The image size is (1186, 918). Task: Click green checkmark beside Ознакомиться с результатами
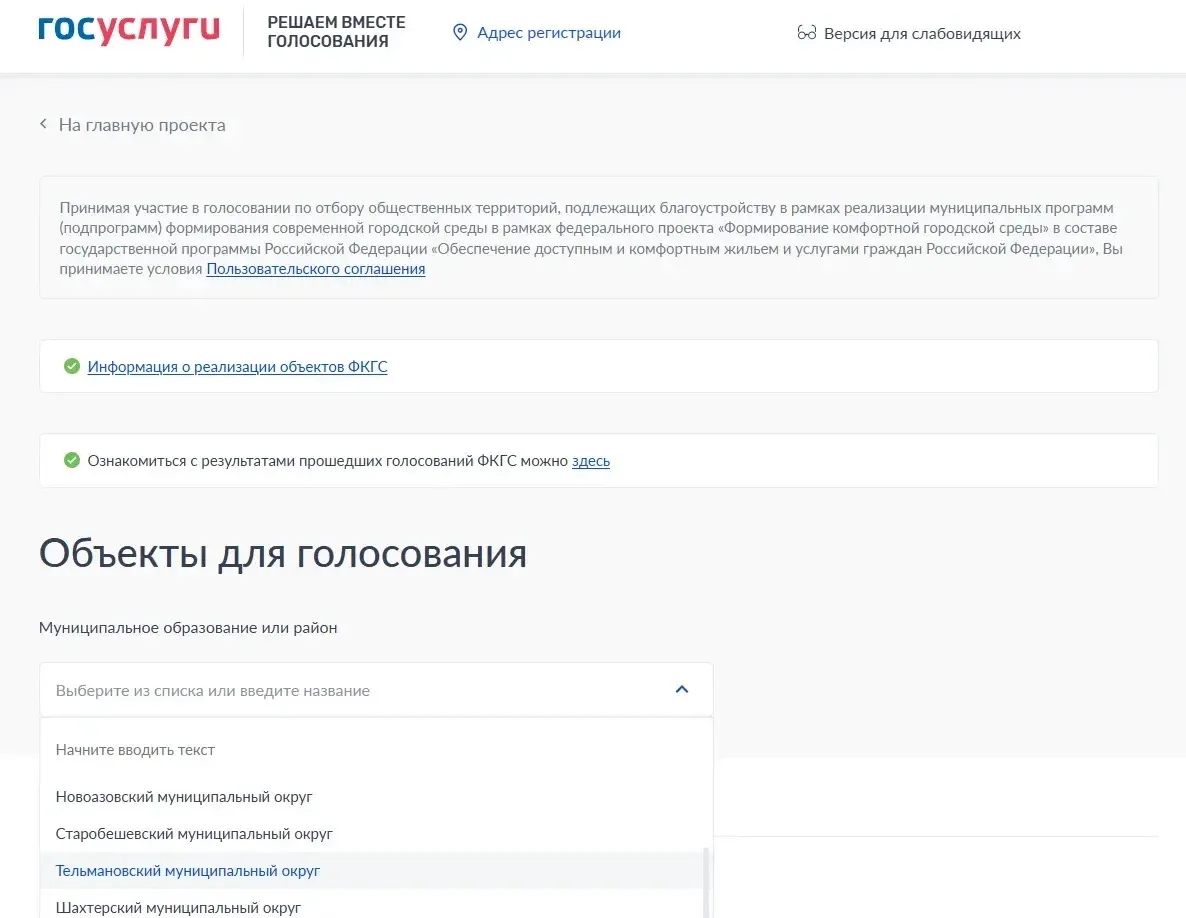coord(71,460)
